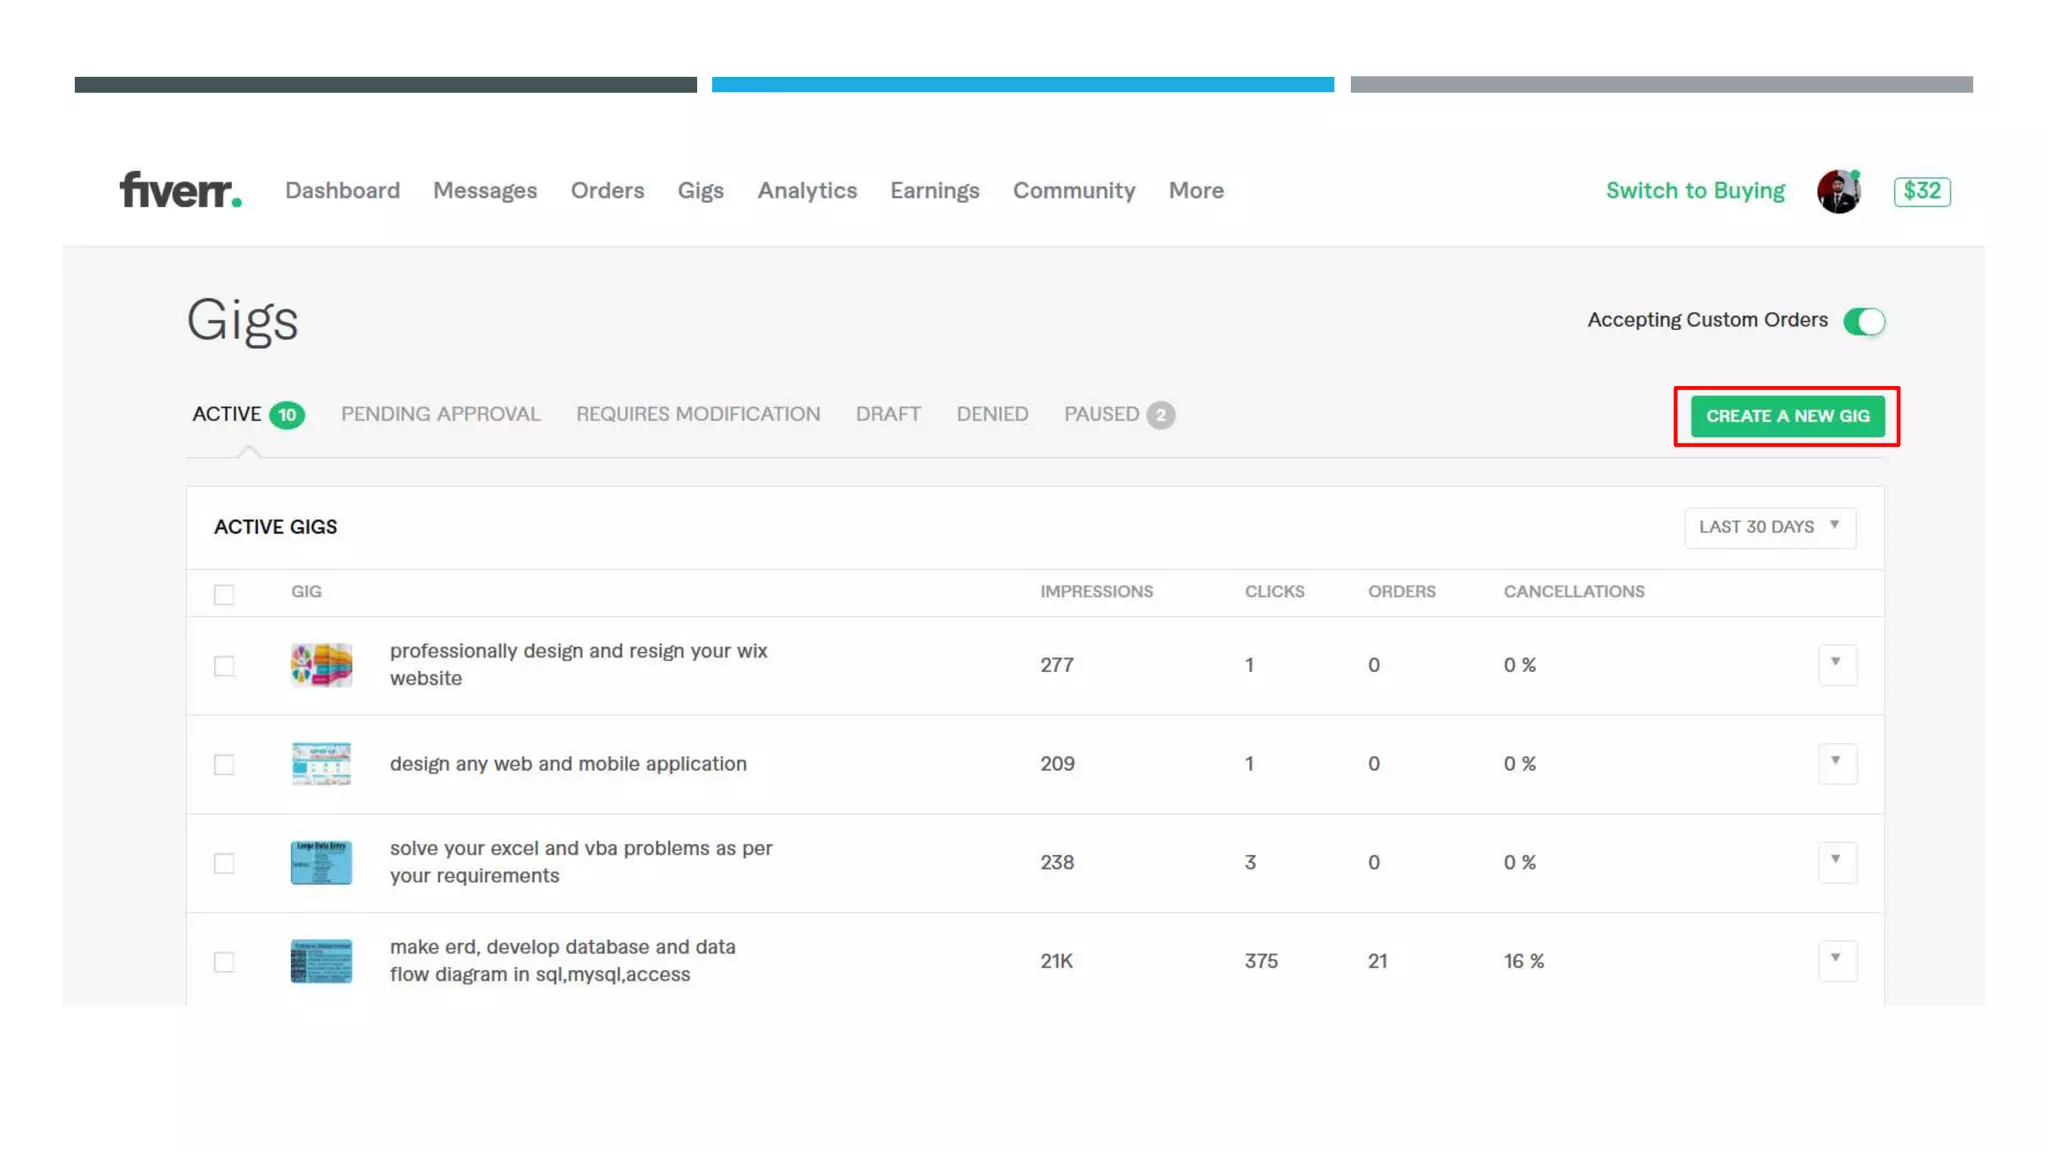Screen dimensions: 2048x1152
Task: Open the Analytics menu item
Action: click(x=807, y=190)
